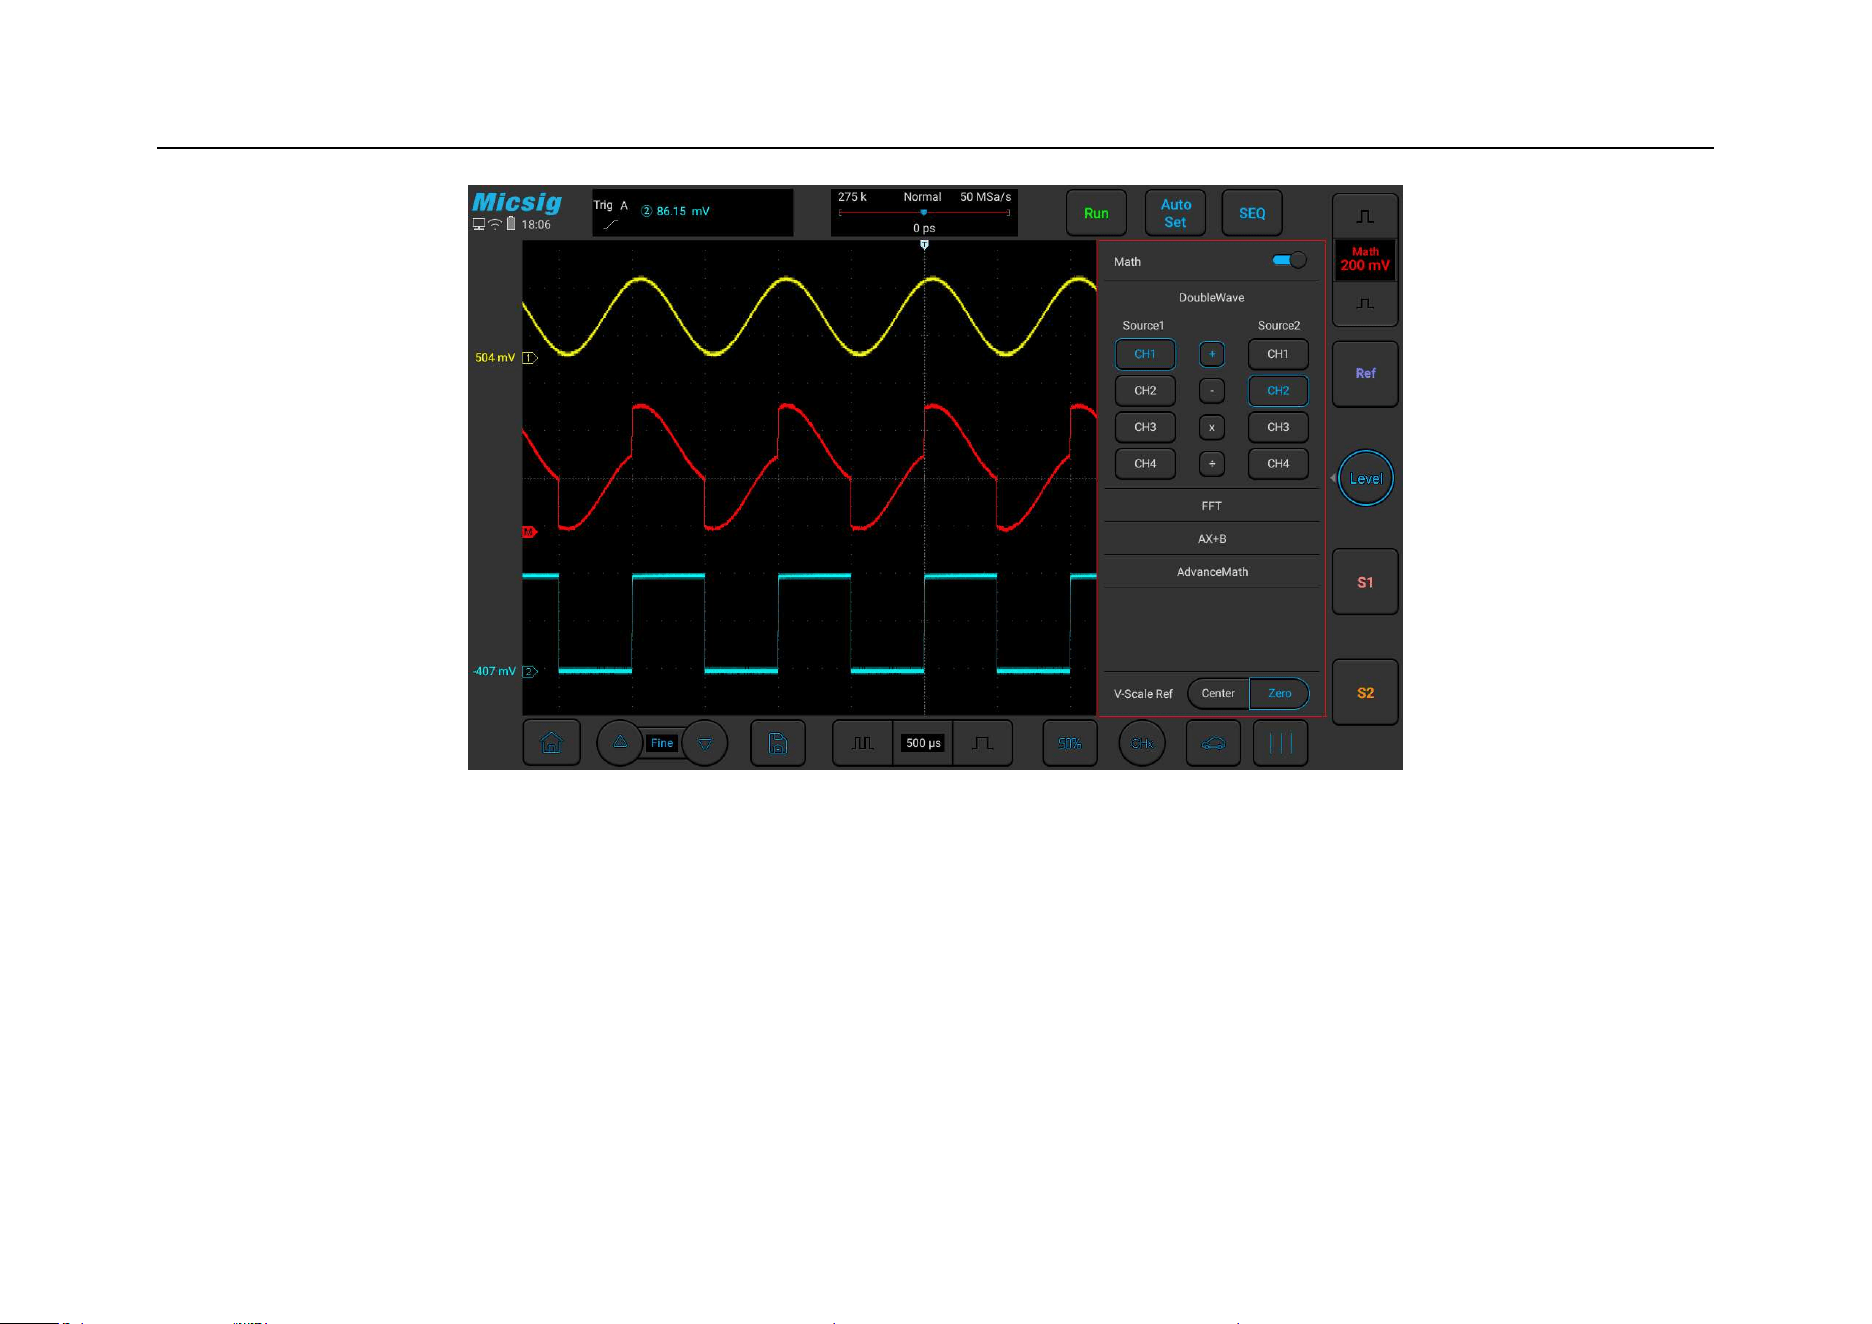Select the cyan channel 2 zero marker

530,671
